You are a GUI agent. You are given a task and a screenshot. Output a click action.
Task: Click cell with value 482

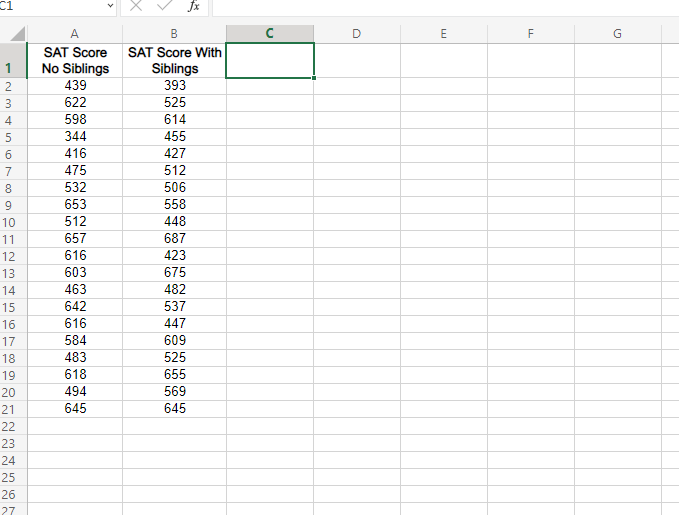[x=175, y=290]
